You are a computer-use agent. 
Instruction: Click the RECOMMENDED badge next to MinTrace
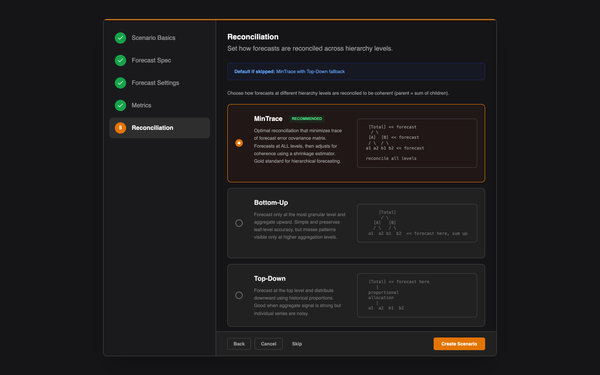pos(307,119)
